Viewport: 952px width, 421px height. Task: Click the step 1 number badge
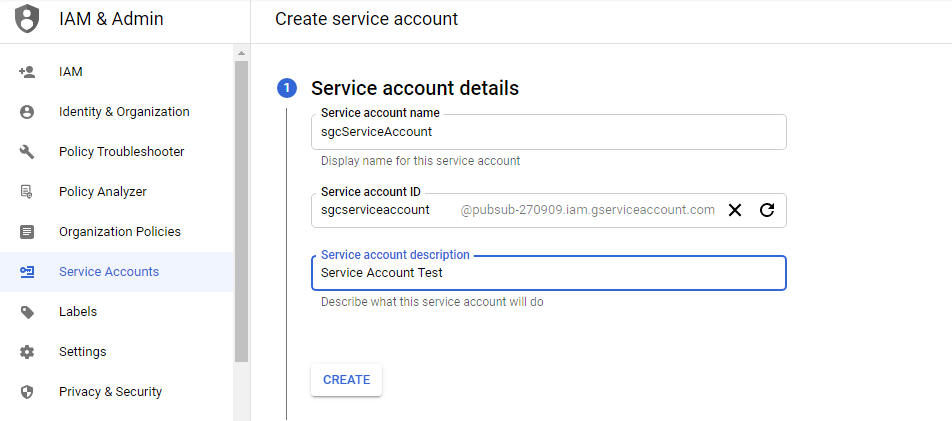coord(286,89)
